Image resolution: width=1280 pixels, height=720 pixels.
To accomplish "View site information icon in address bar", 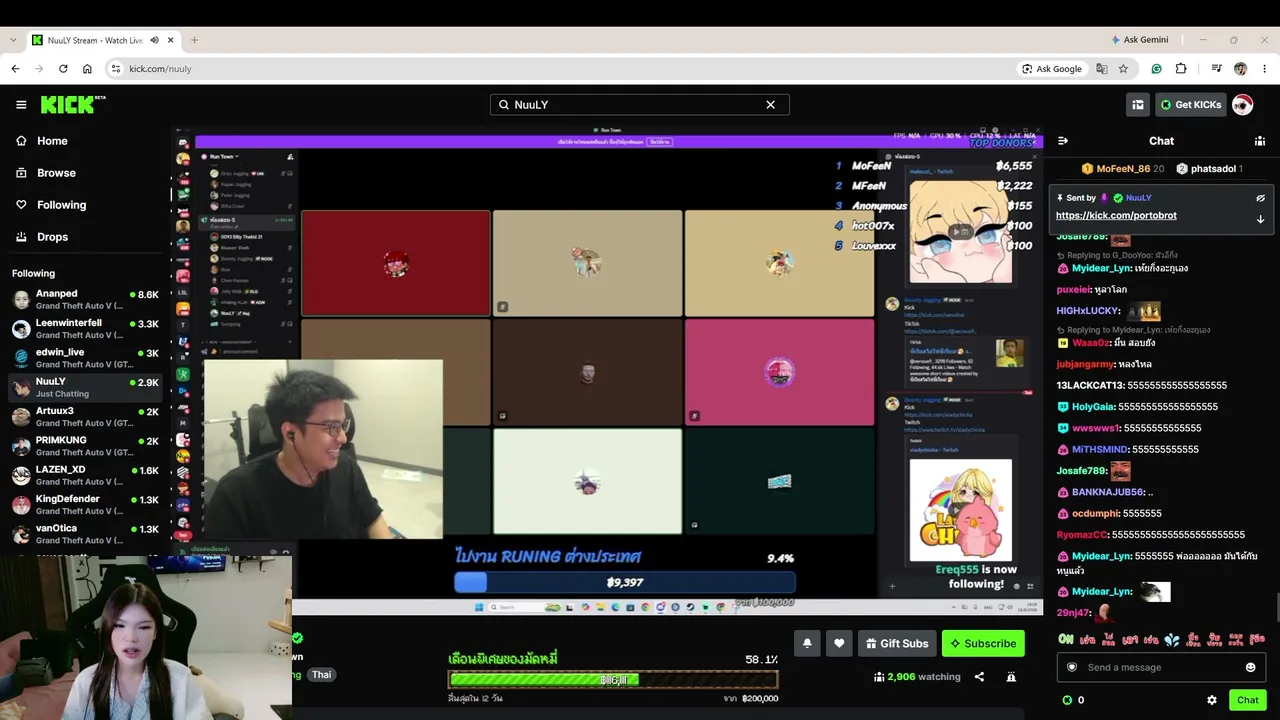I will coord(116,69).
